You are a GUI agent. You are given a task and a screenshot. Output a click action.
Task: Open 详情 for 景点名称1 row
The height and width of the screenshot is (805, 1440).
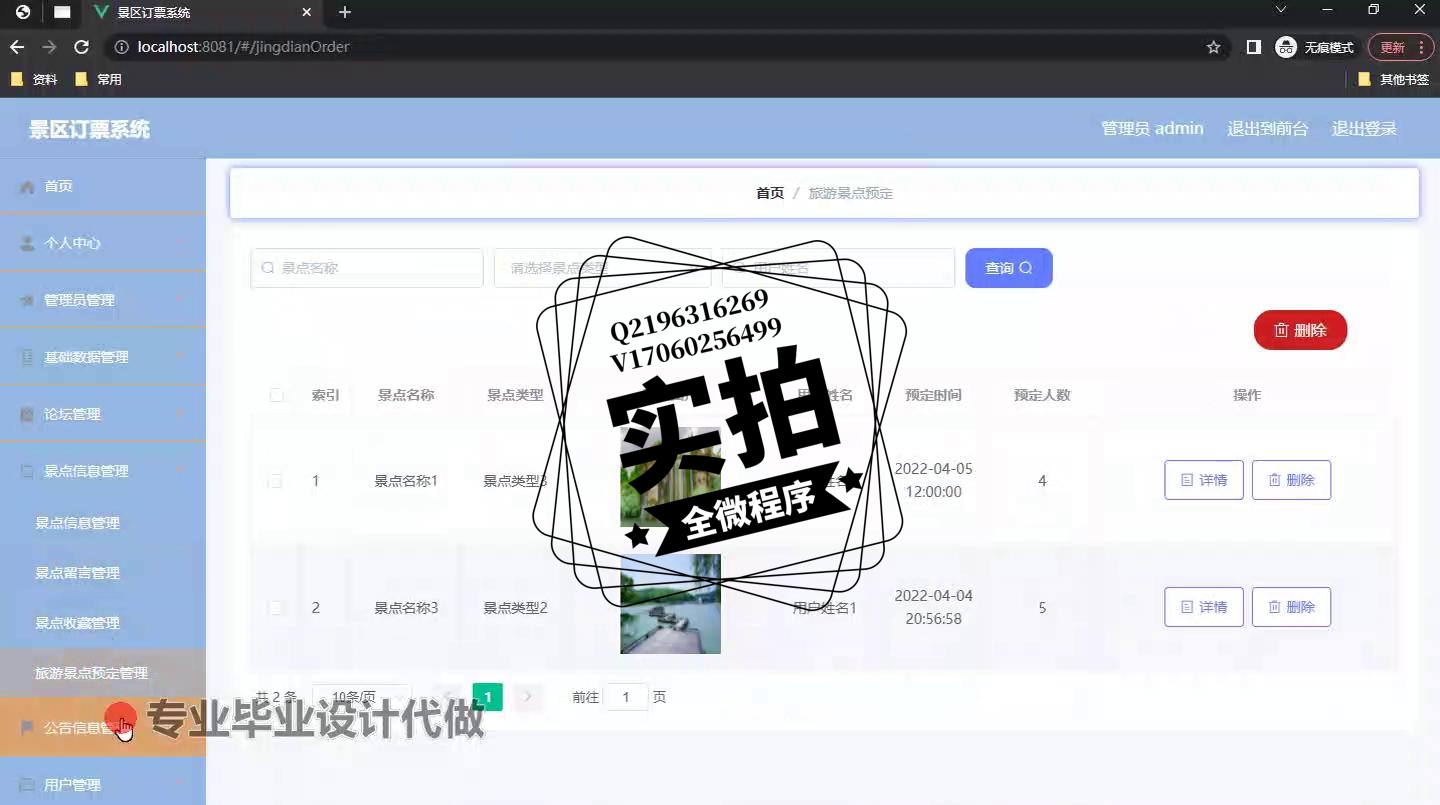click(x=1204, y=480)
